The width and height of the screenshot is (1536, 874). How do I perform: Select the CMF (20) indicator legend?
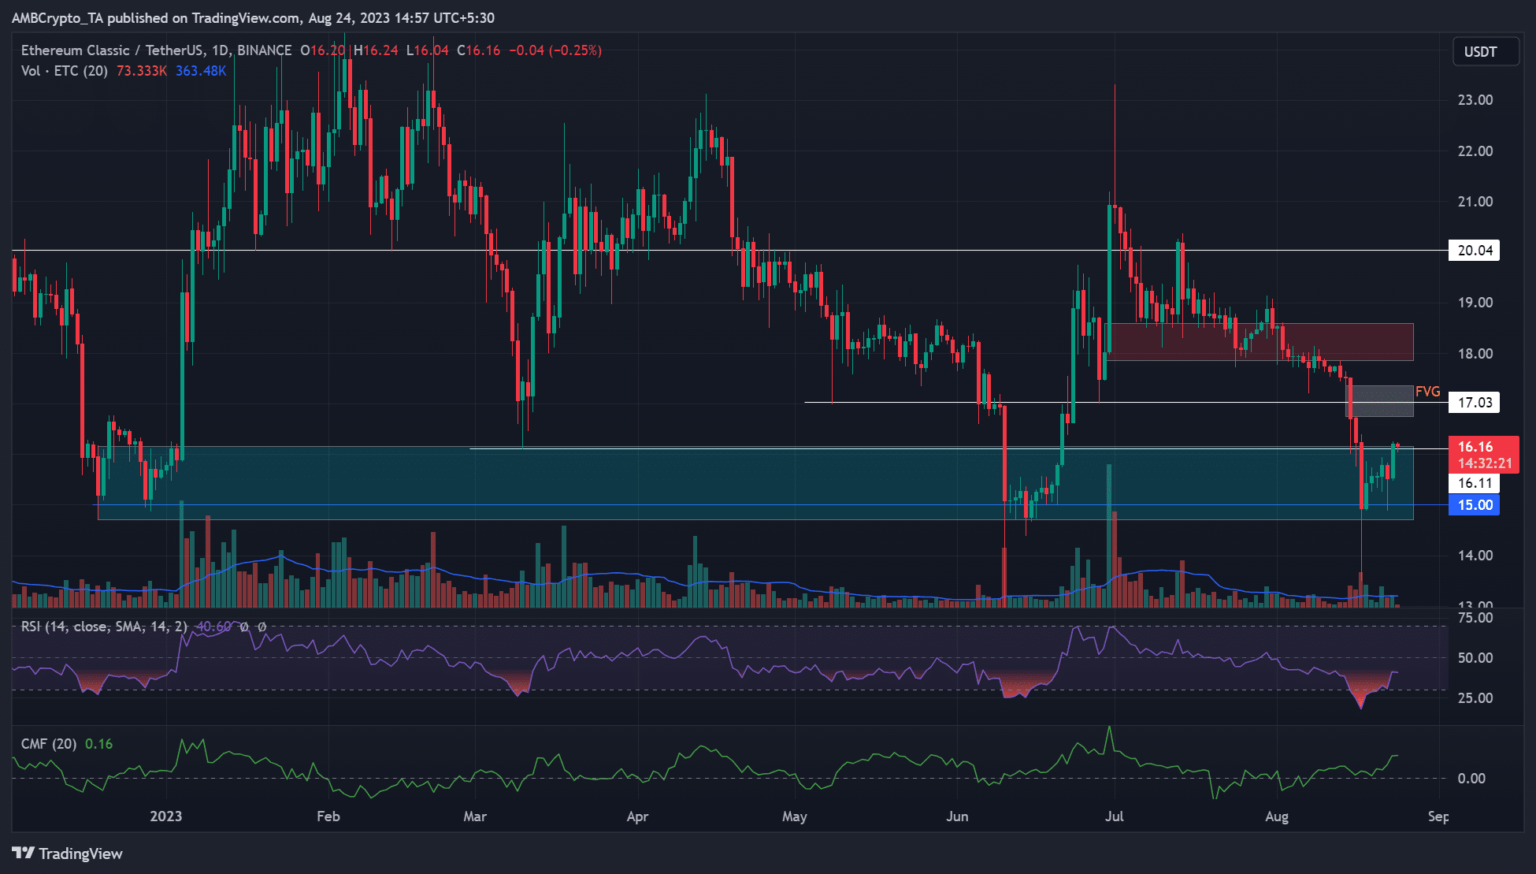50,744
